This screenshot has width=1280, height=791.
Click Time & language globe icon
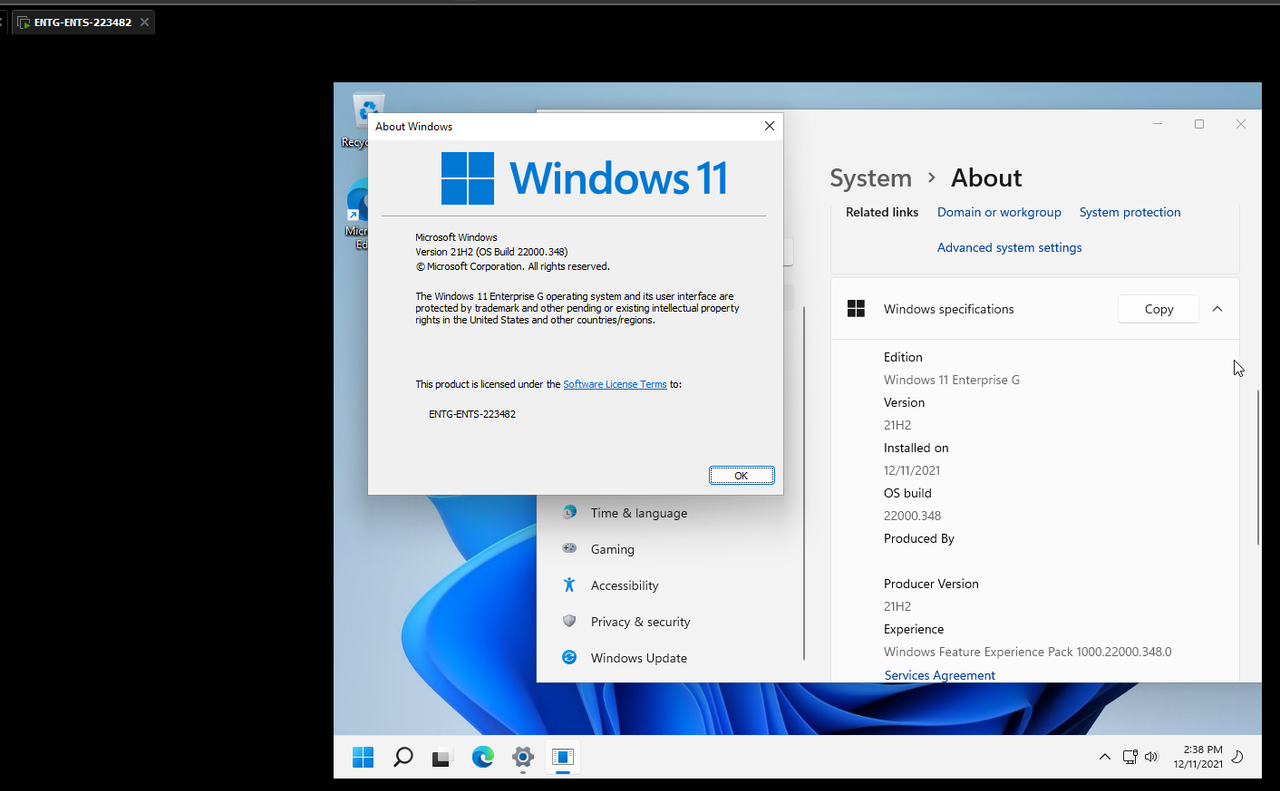coord(569,512)
